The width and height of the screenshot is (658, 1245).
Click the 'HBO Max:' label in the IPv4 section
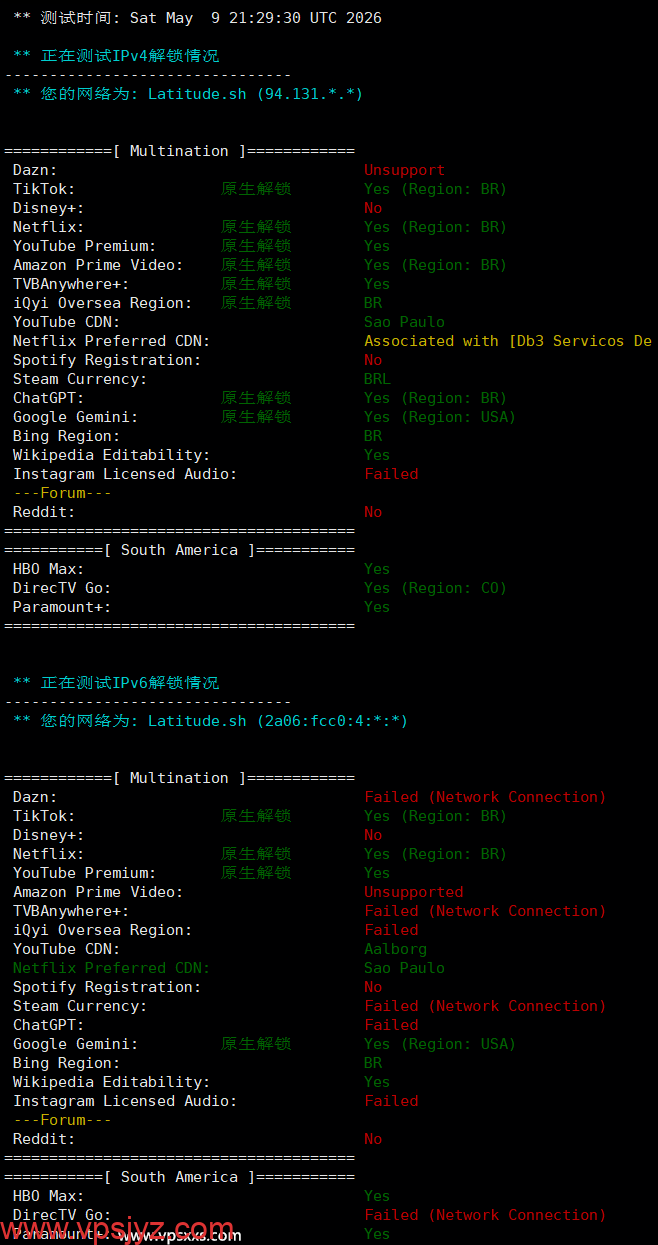point(49,569)
